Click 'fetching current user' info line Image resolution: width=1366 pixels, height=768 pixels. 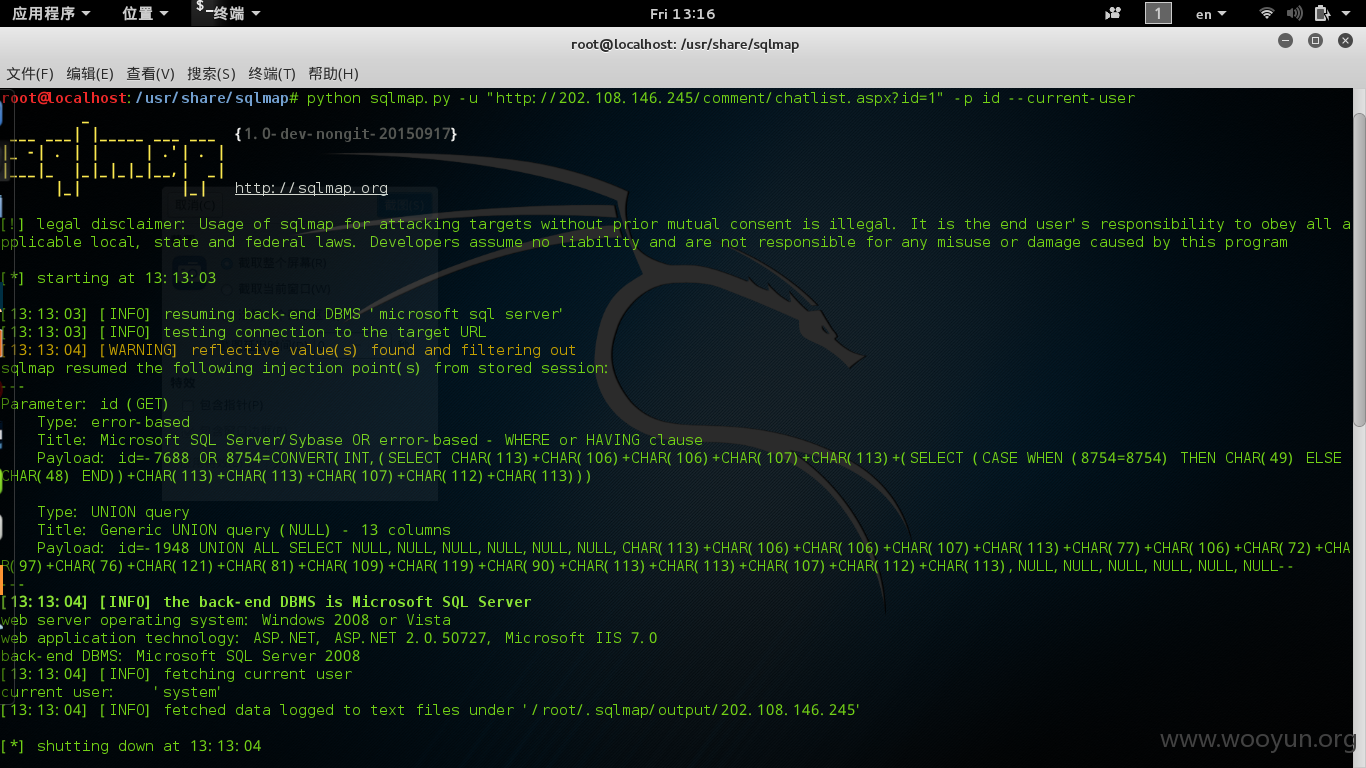177,674
